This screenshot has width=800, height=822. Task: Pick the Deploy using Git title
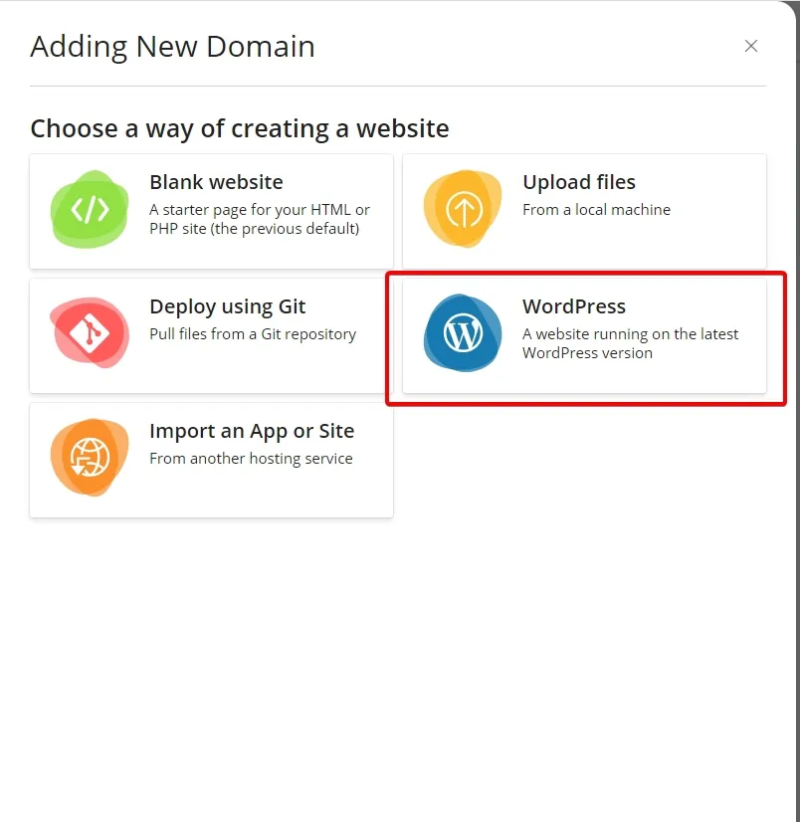coord(227,307)
